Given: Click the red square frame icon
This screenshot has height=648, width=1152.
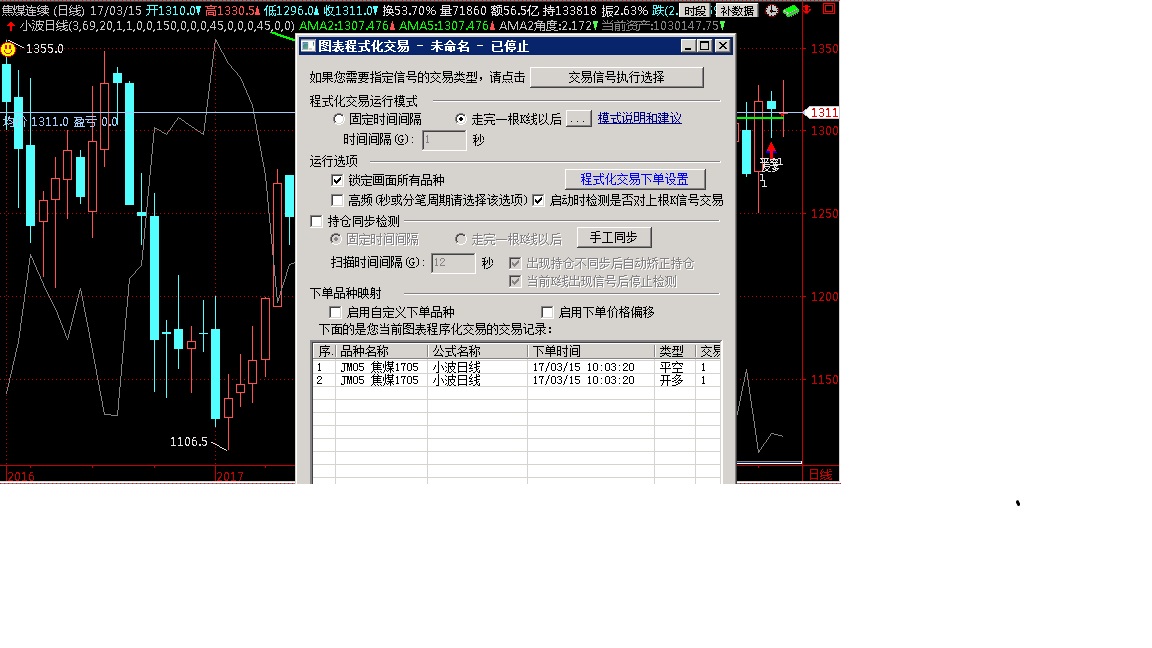Looking at the screenshot, I should tap(827, 10).
